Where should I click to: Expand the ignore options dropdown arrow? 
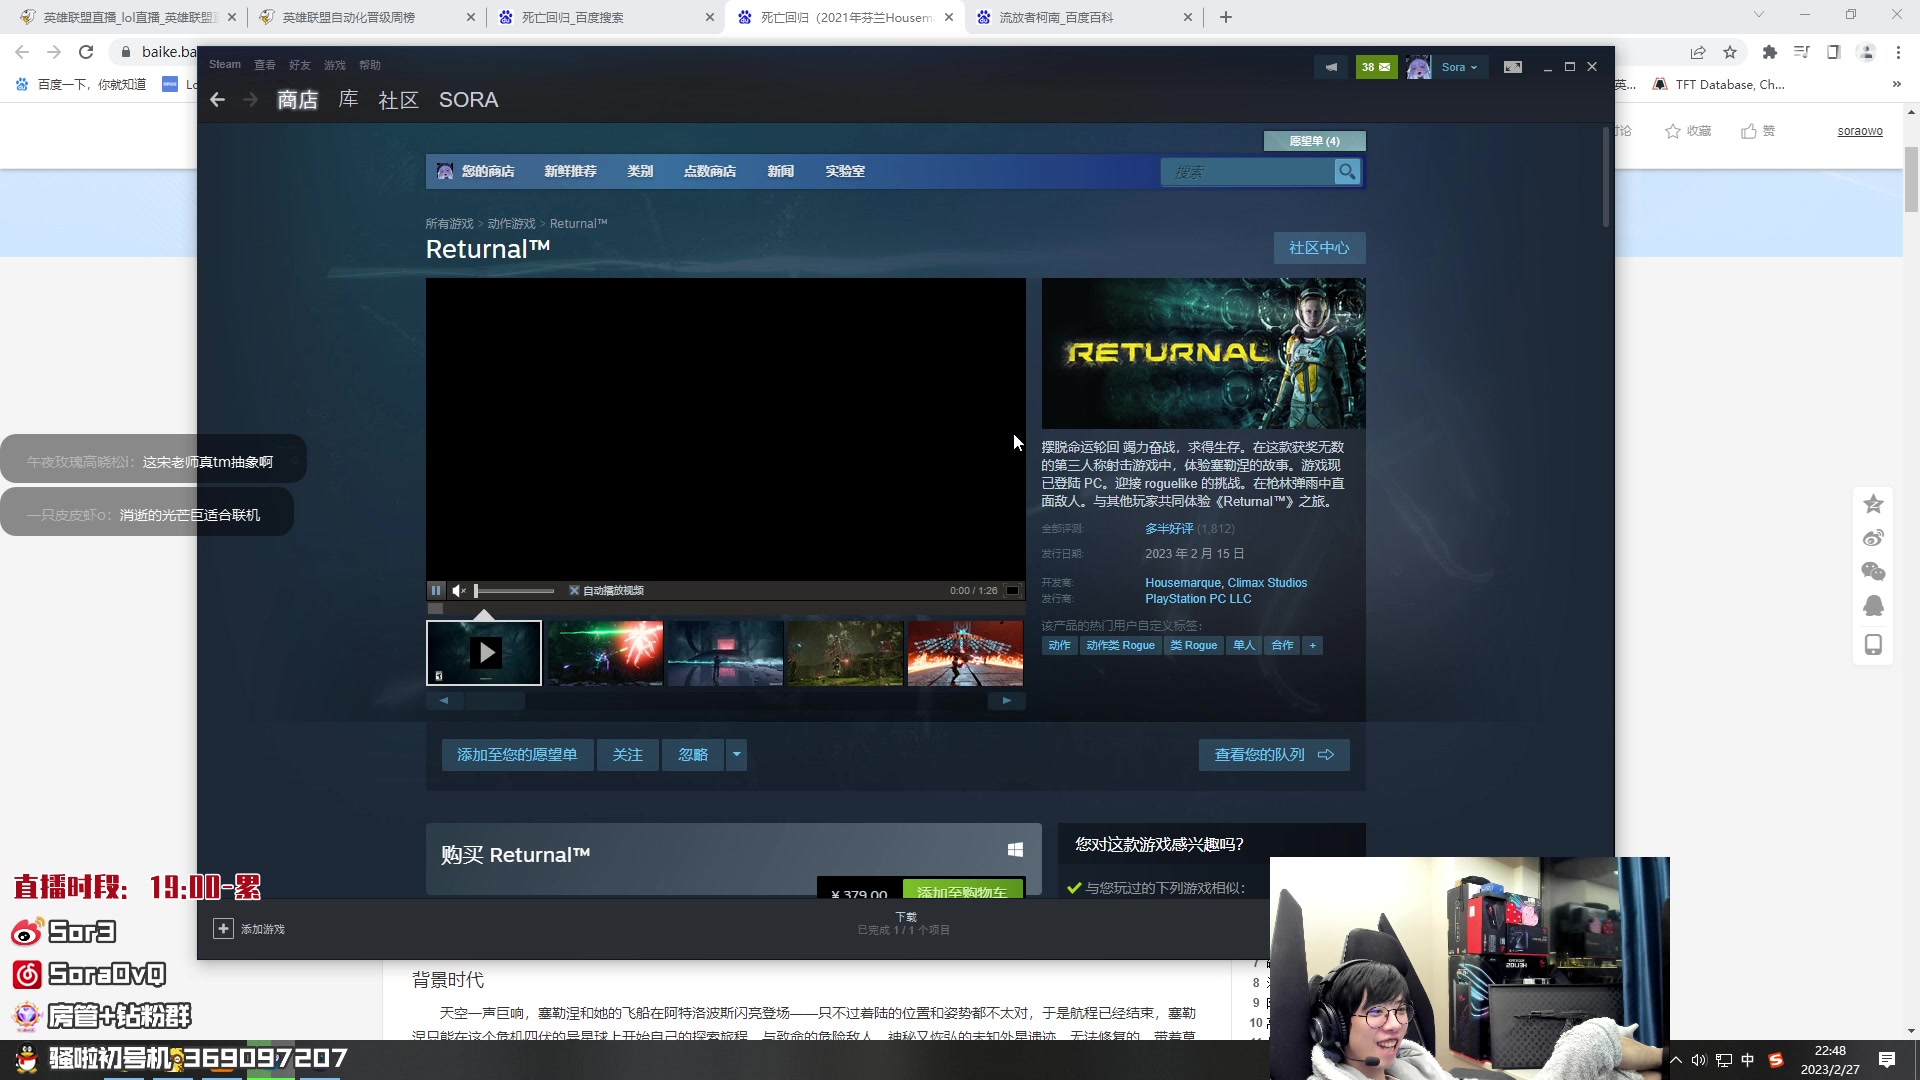coord(736,755)
